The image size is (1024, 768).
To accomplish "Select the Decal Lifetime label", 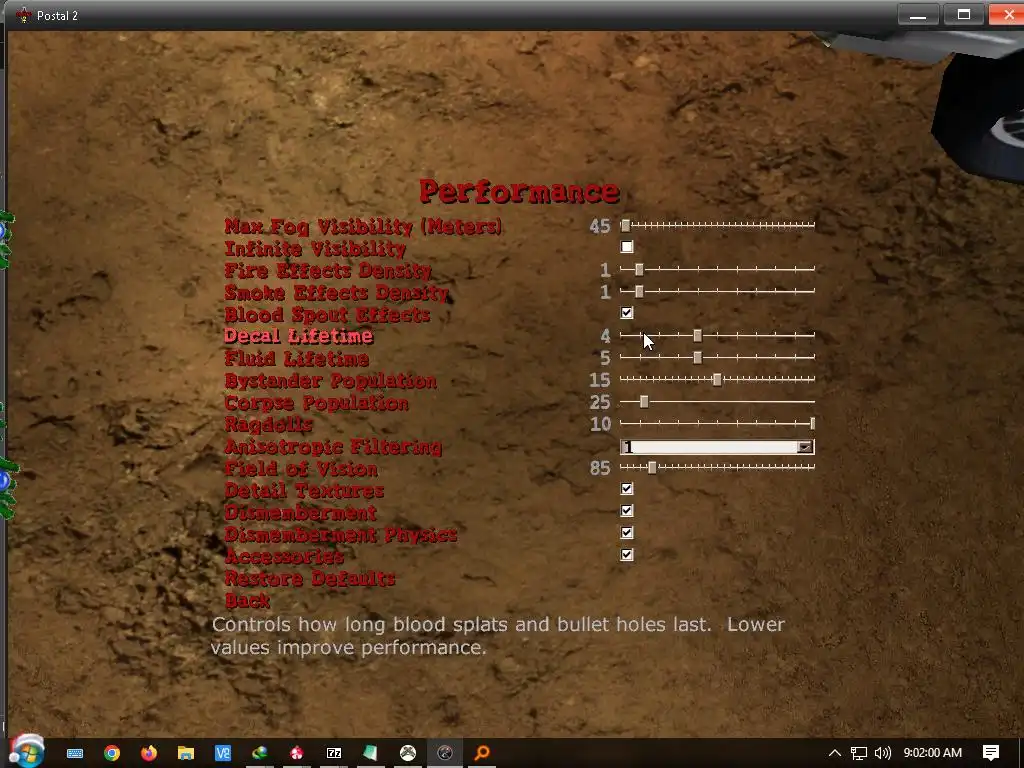I will [298, 336].
